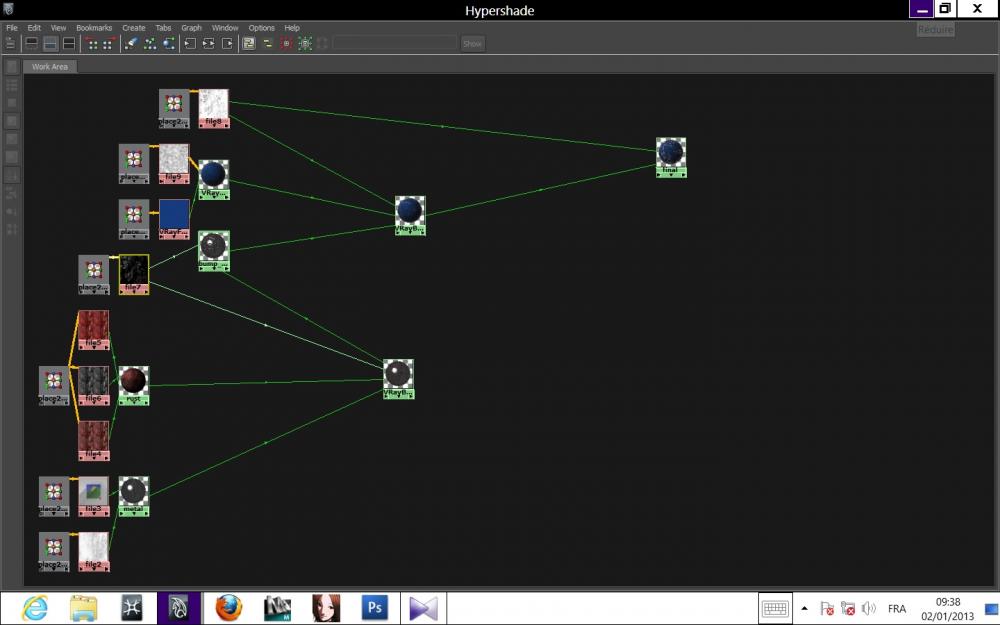Select the blue VRayF texture node
The width and height of the screenshot is (1000, 625).
point(173,219)
